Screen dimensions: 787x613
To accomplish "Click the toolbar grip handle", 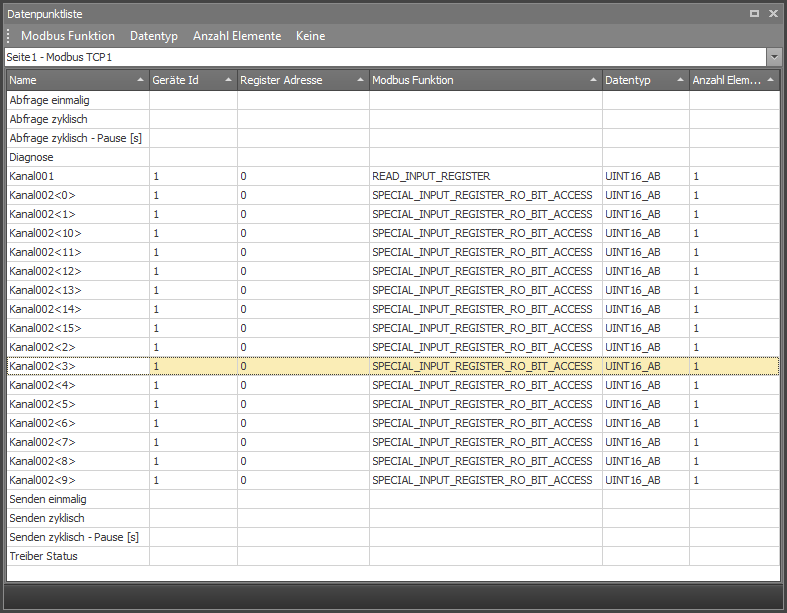I will pos(9,36).
